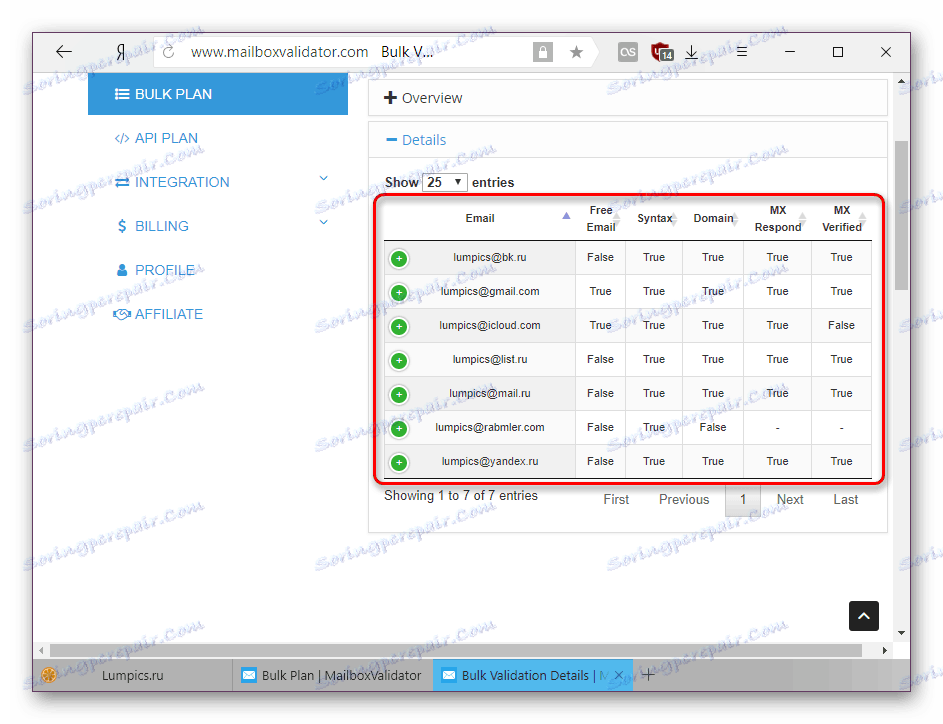Screen dimensions: 943x724
Task: Open the AFFILIATE menu item
Action: [158, 314]
